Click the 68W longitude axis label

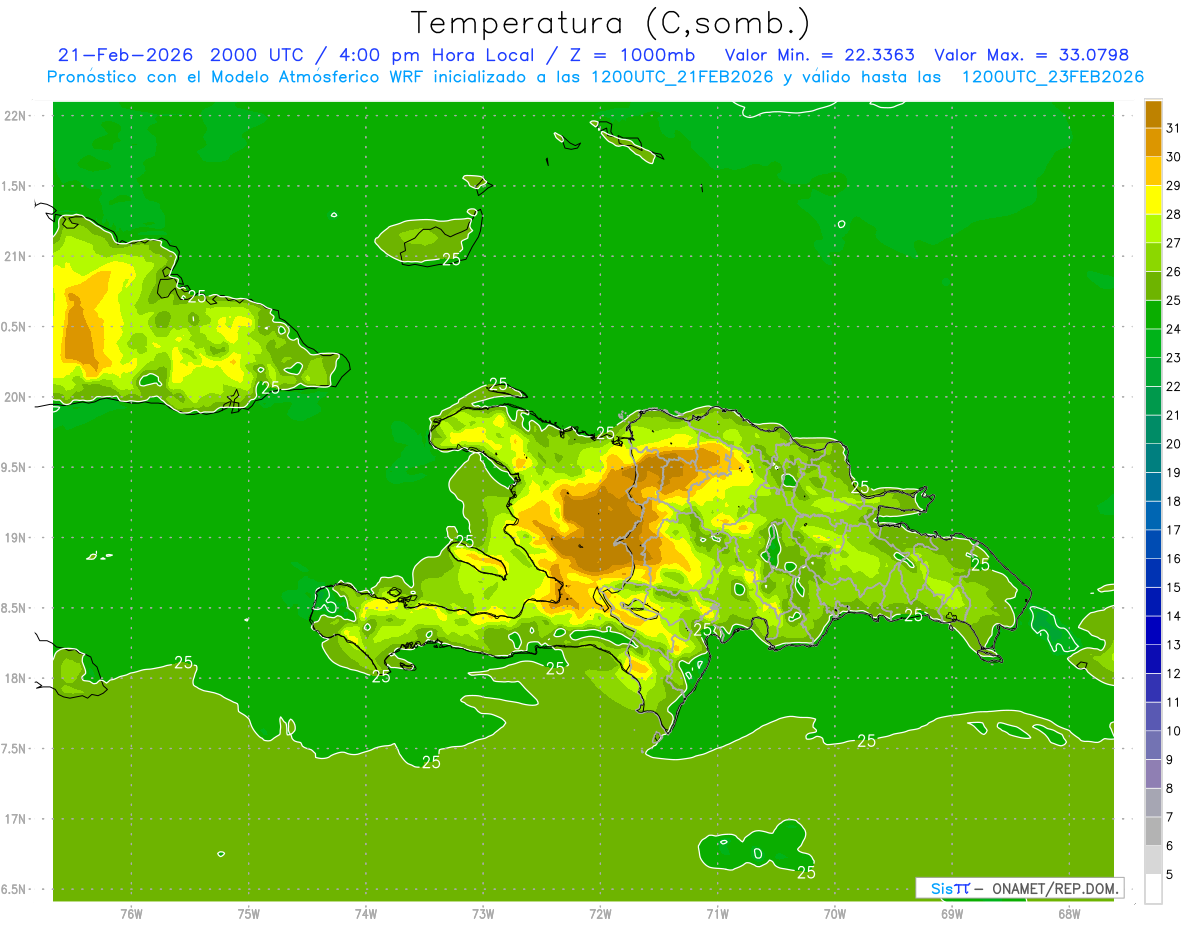point(1068,913)
